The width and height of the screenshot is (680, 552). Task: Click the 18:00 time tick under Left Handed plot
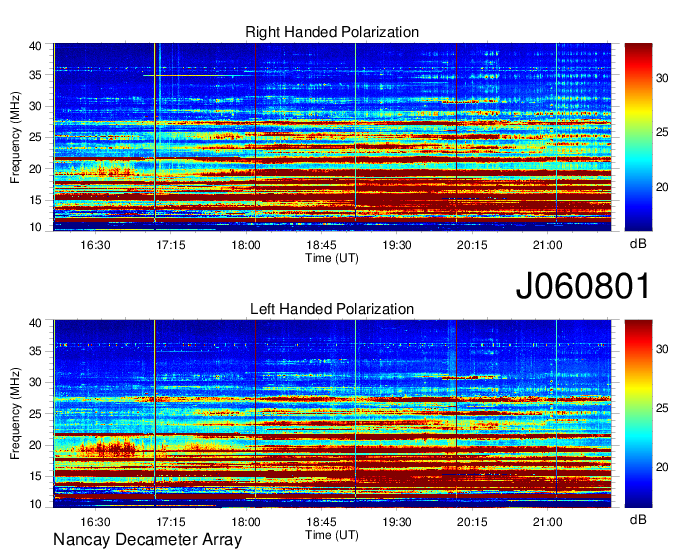[246, 522]
